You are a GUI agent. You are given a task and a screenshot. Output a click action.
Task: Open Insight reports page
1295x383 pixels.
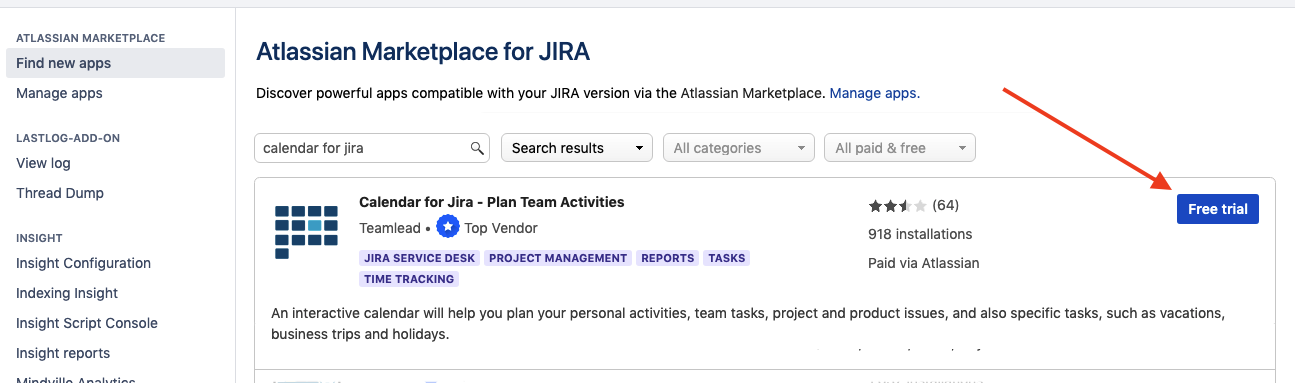point(63,353)
